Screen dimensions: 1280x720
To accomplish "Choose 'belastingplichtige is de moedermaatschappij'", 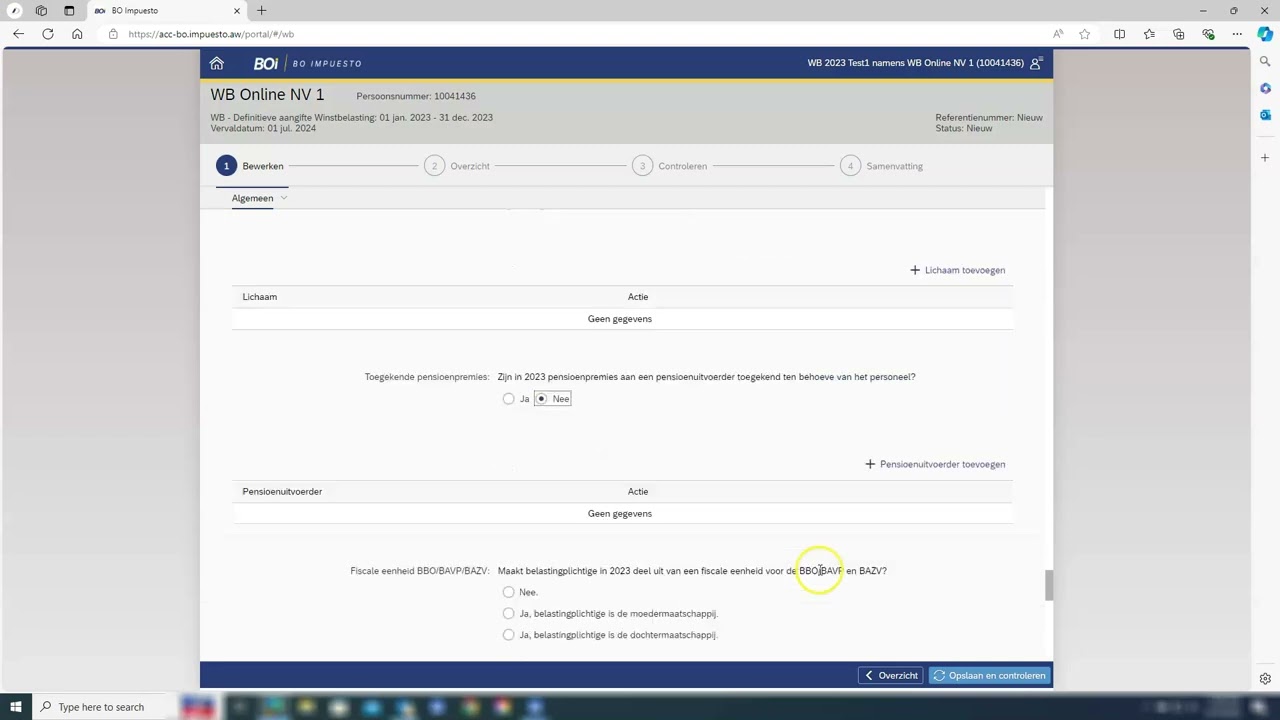I will tap(509, 614).
